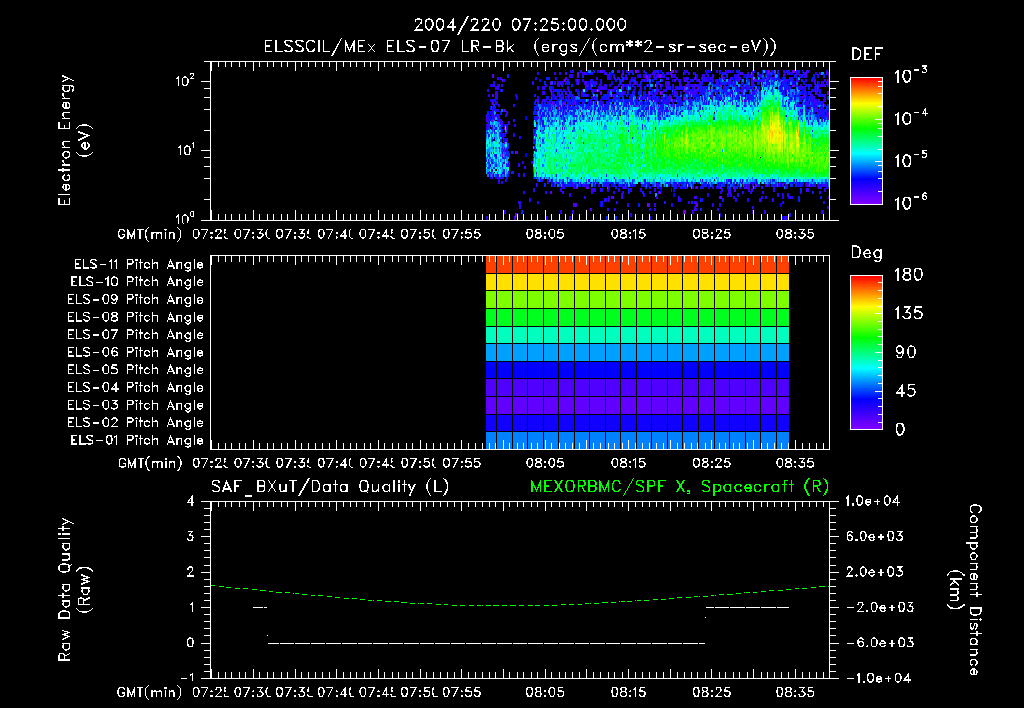Click the 08:25 tick on bottom time axis
This screenshot has width=1024, height=708.
711,692
